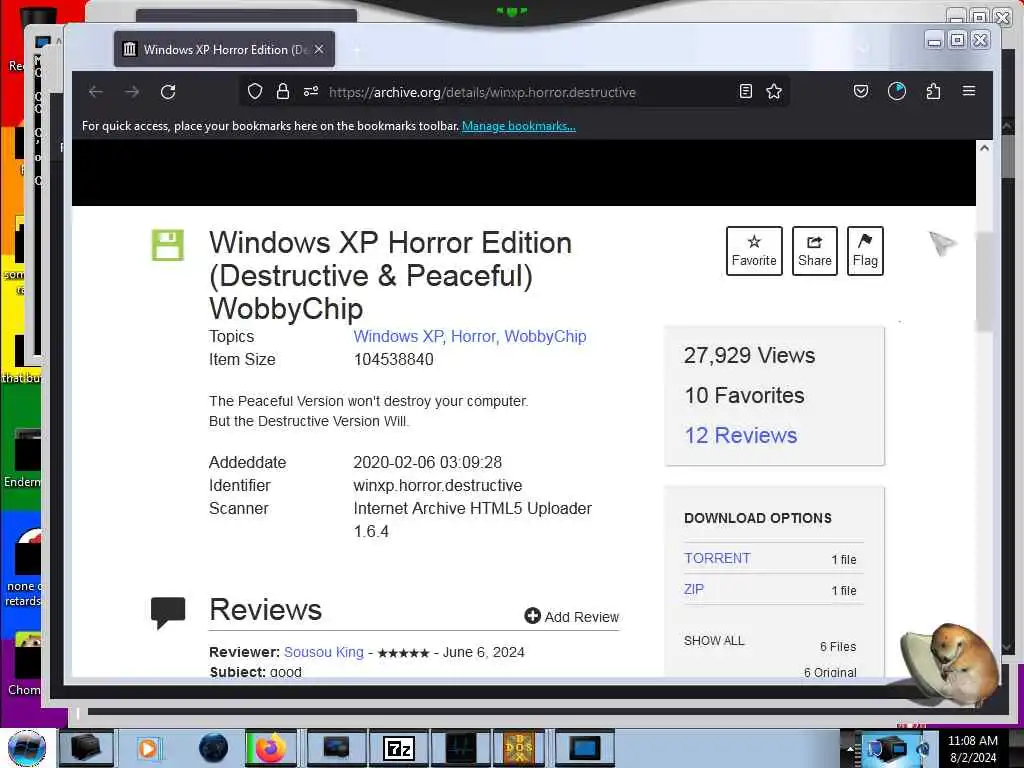This screenshot has height=768, width=1024.
Task: Go back using the browser back arrow
Action: [96, 92]
